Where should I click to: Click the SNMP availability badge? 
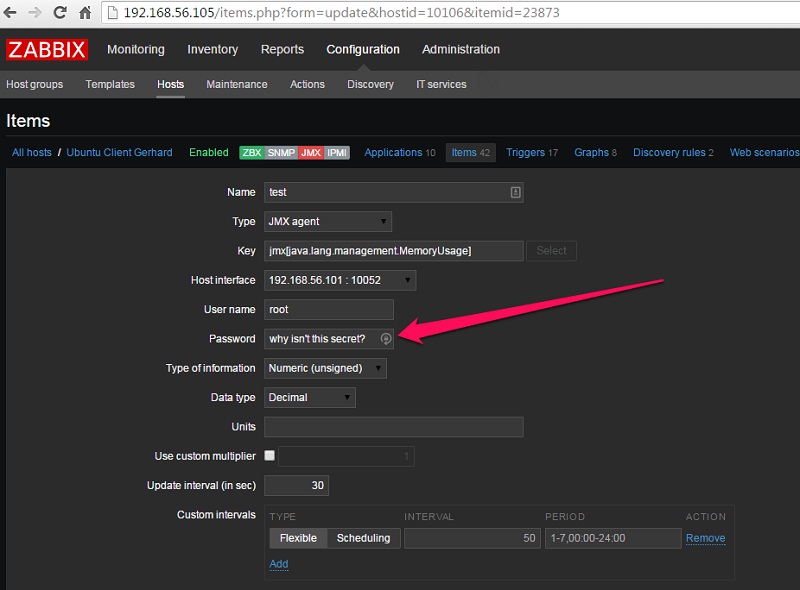[281, 153]
